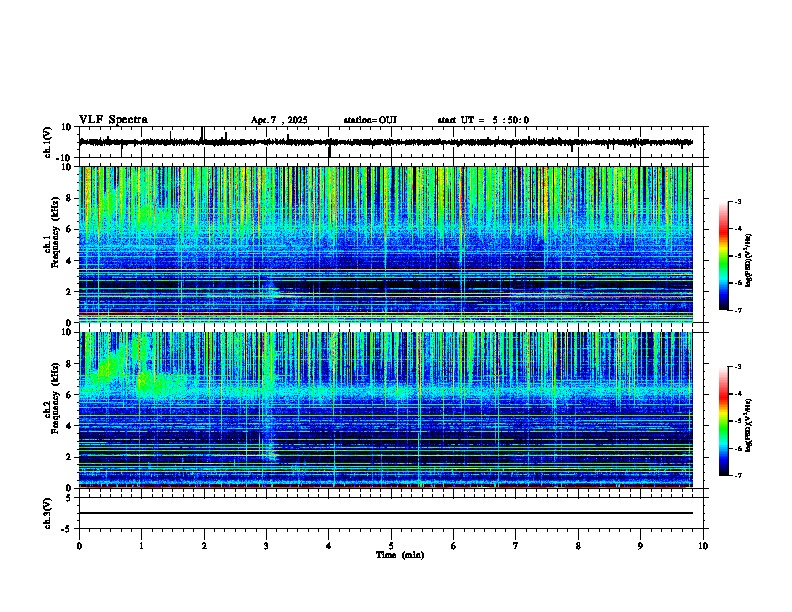
Task: Click the ch.2 colorbar log(PSD) label
Action: (749, 425)
